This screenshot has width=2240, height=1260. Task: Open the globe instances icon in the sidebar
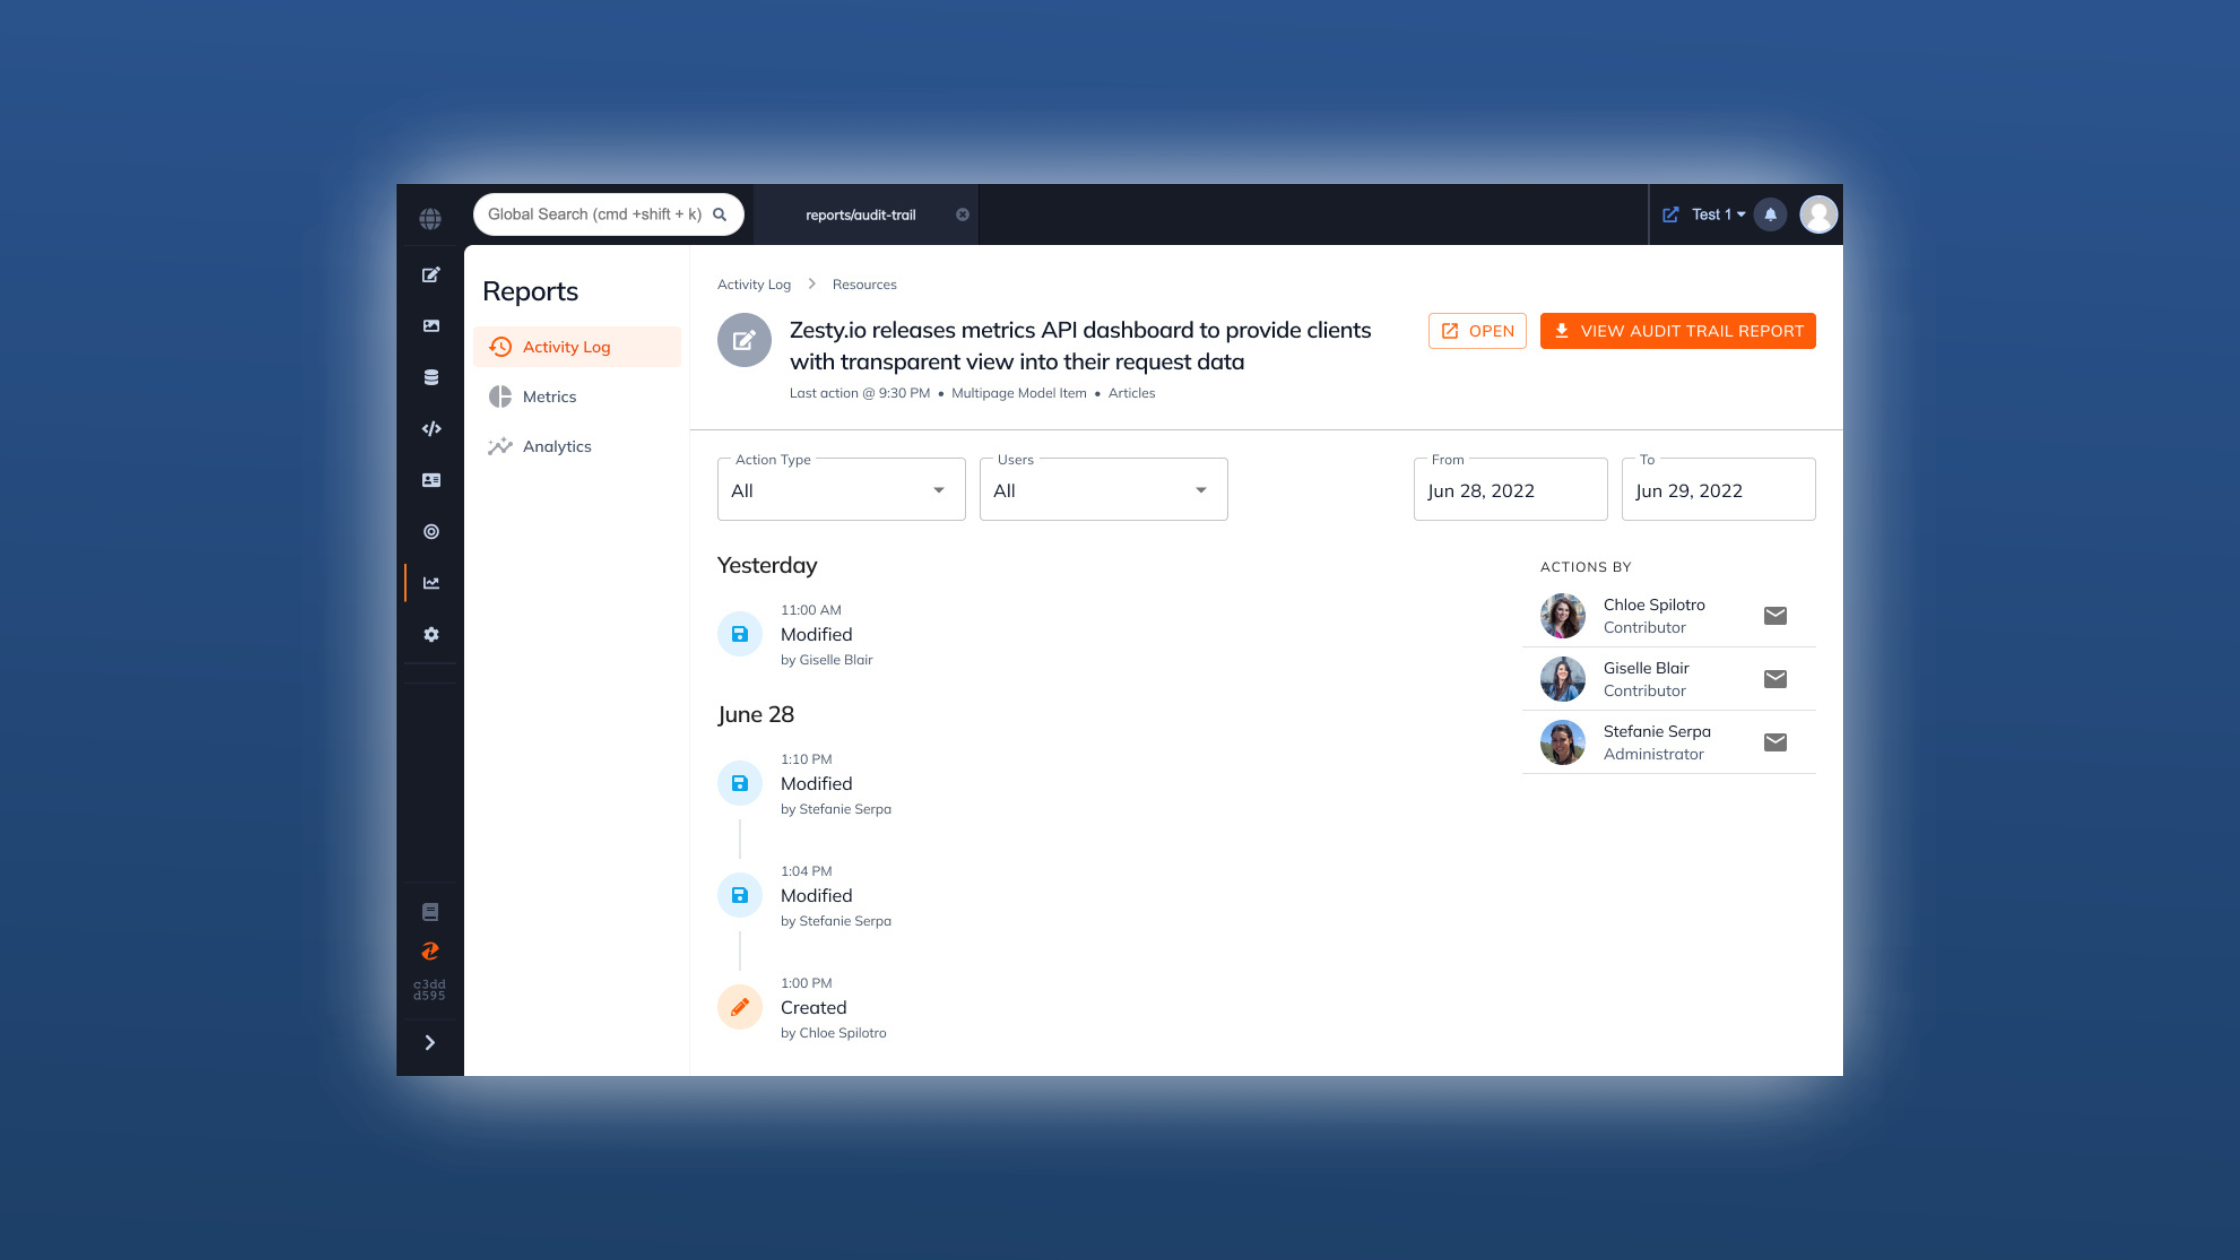click(430, 218)
